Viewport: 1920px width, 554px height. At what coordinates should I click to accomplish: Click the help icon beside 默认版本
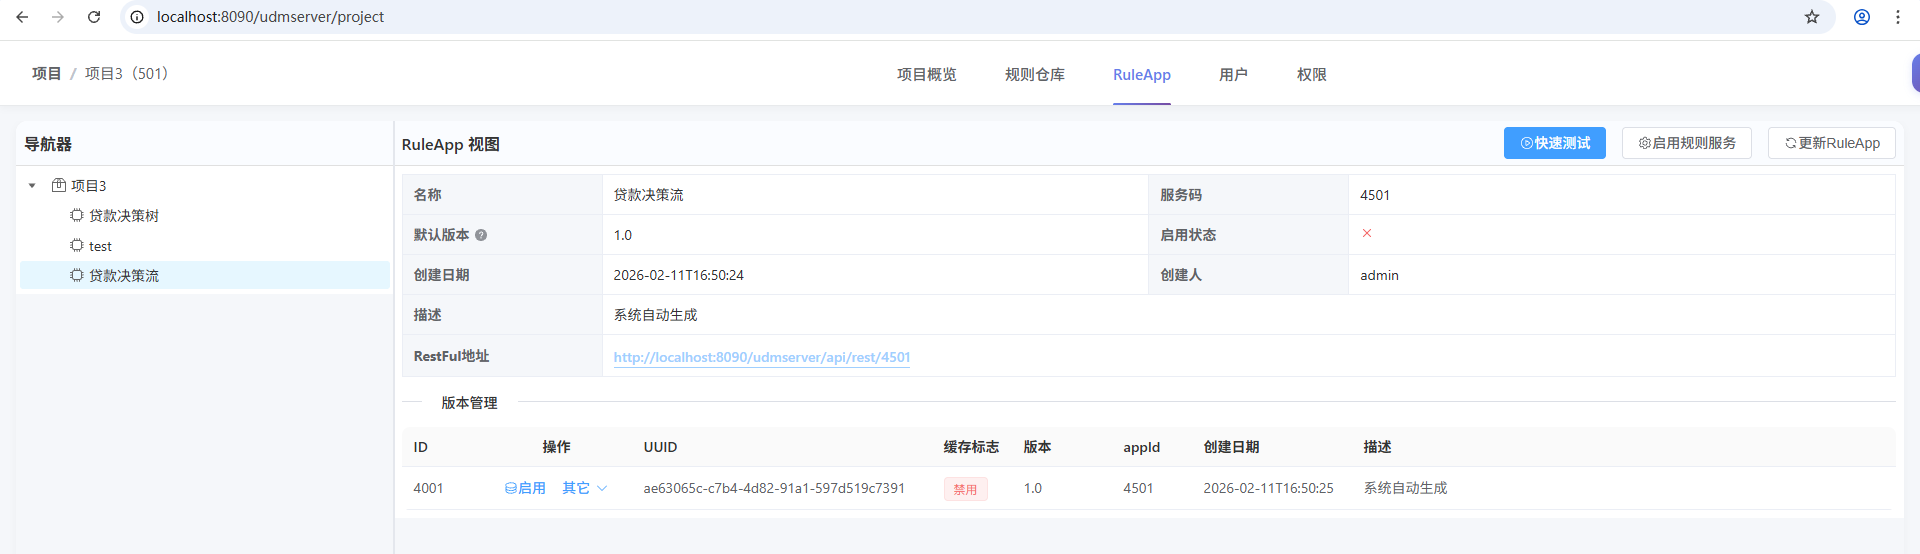coord(481,235)
